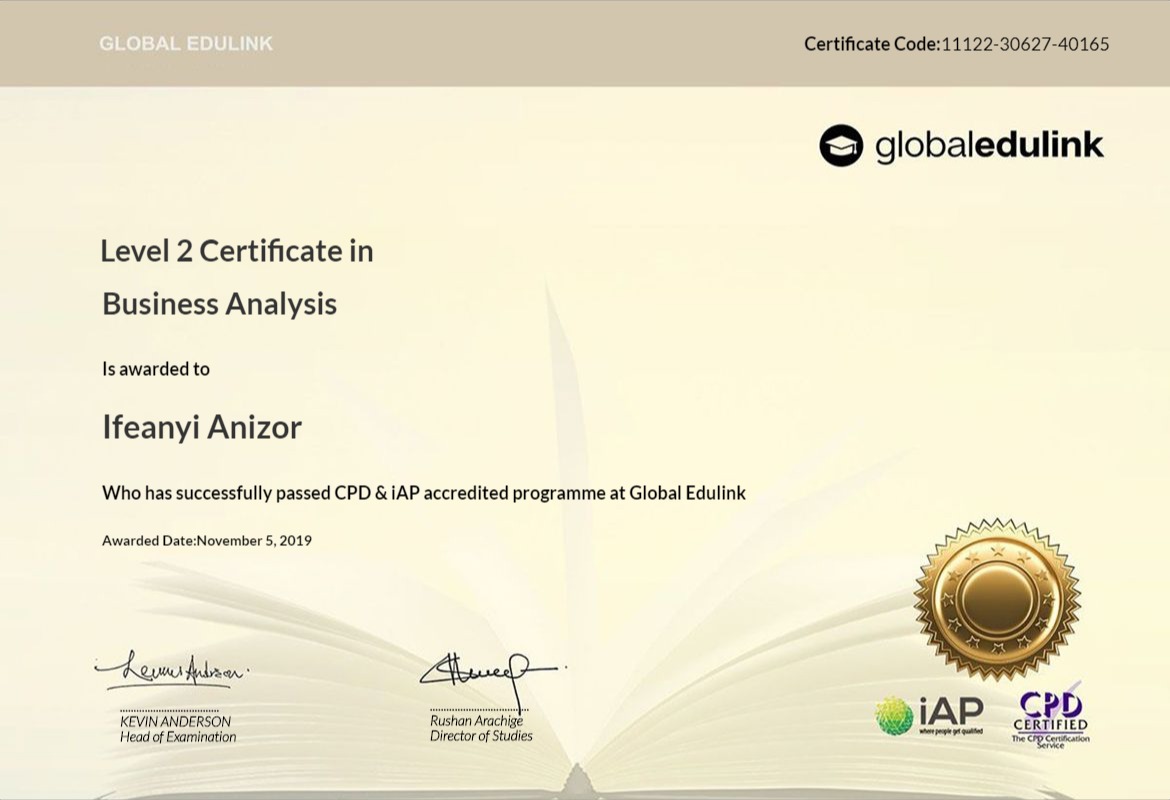
Task: Click the 'Head of Examination' title
Action: 178,737
